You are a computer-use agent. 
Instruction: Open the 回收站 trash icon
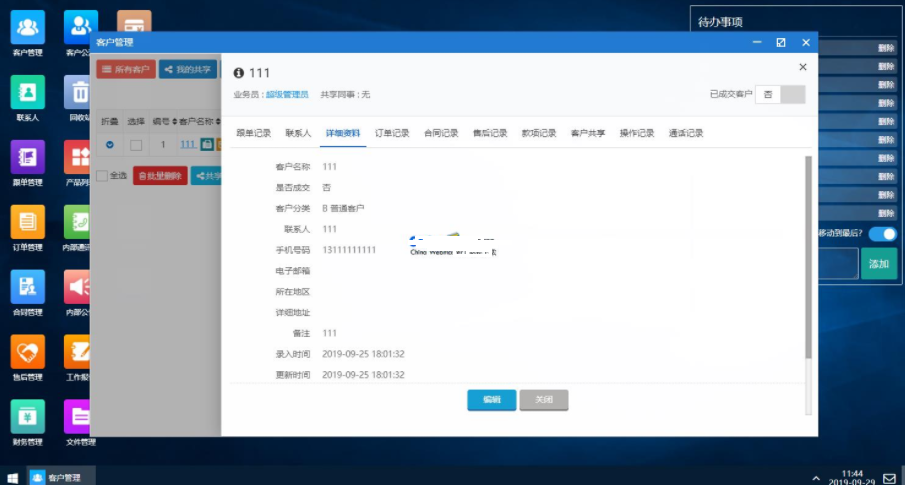77,92
